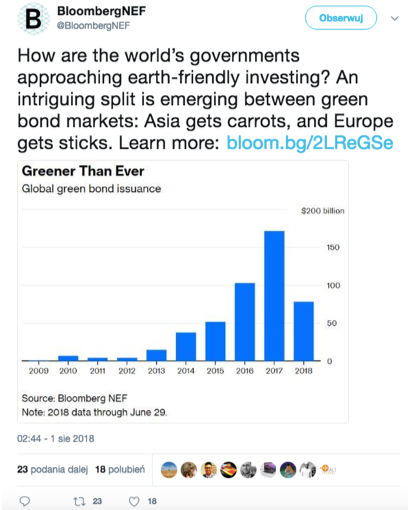Open the second liker's avatar
The height and width of the screenshot is (510, 408).
(x=189, y=470)
